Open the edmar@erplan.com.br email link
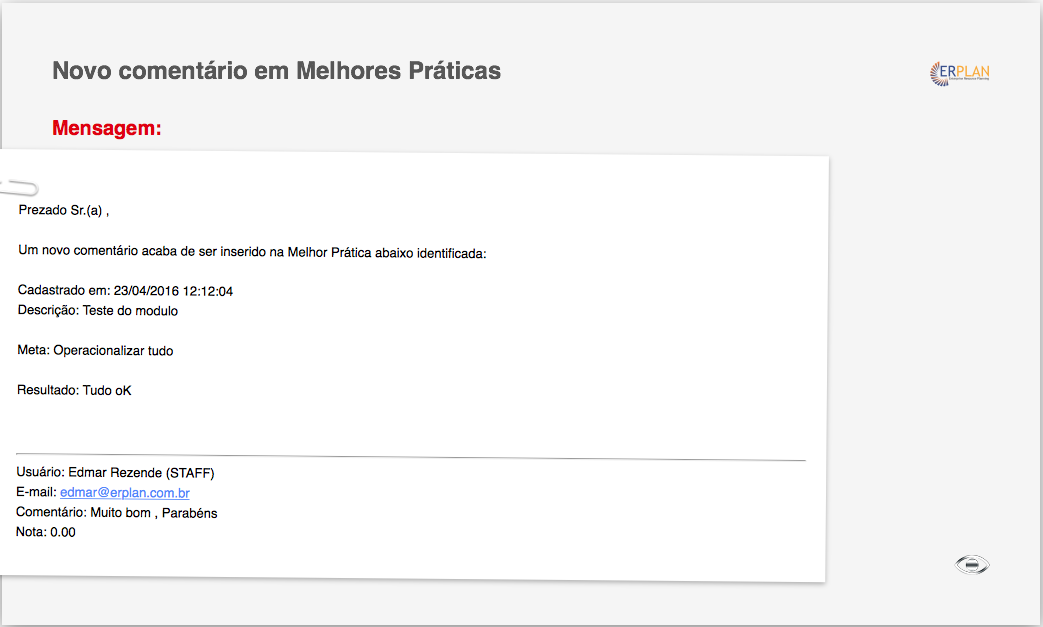This screenshot has width=1043, height=627. click(124, 493)
